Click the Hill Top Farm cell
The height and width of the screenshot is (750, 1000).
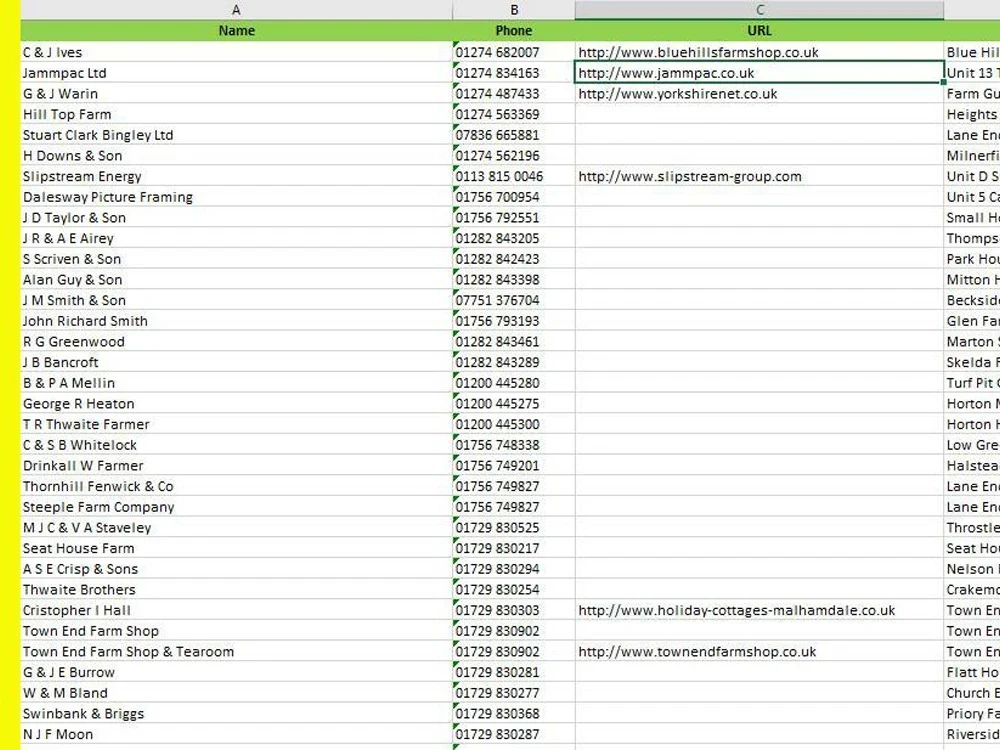coord(236,114)
